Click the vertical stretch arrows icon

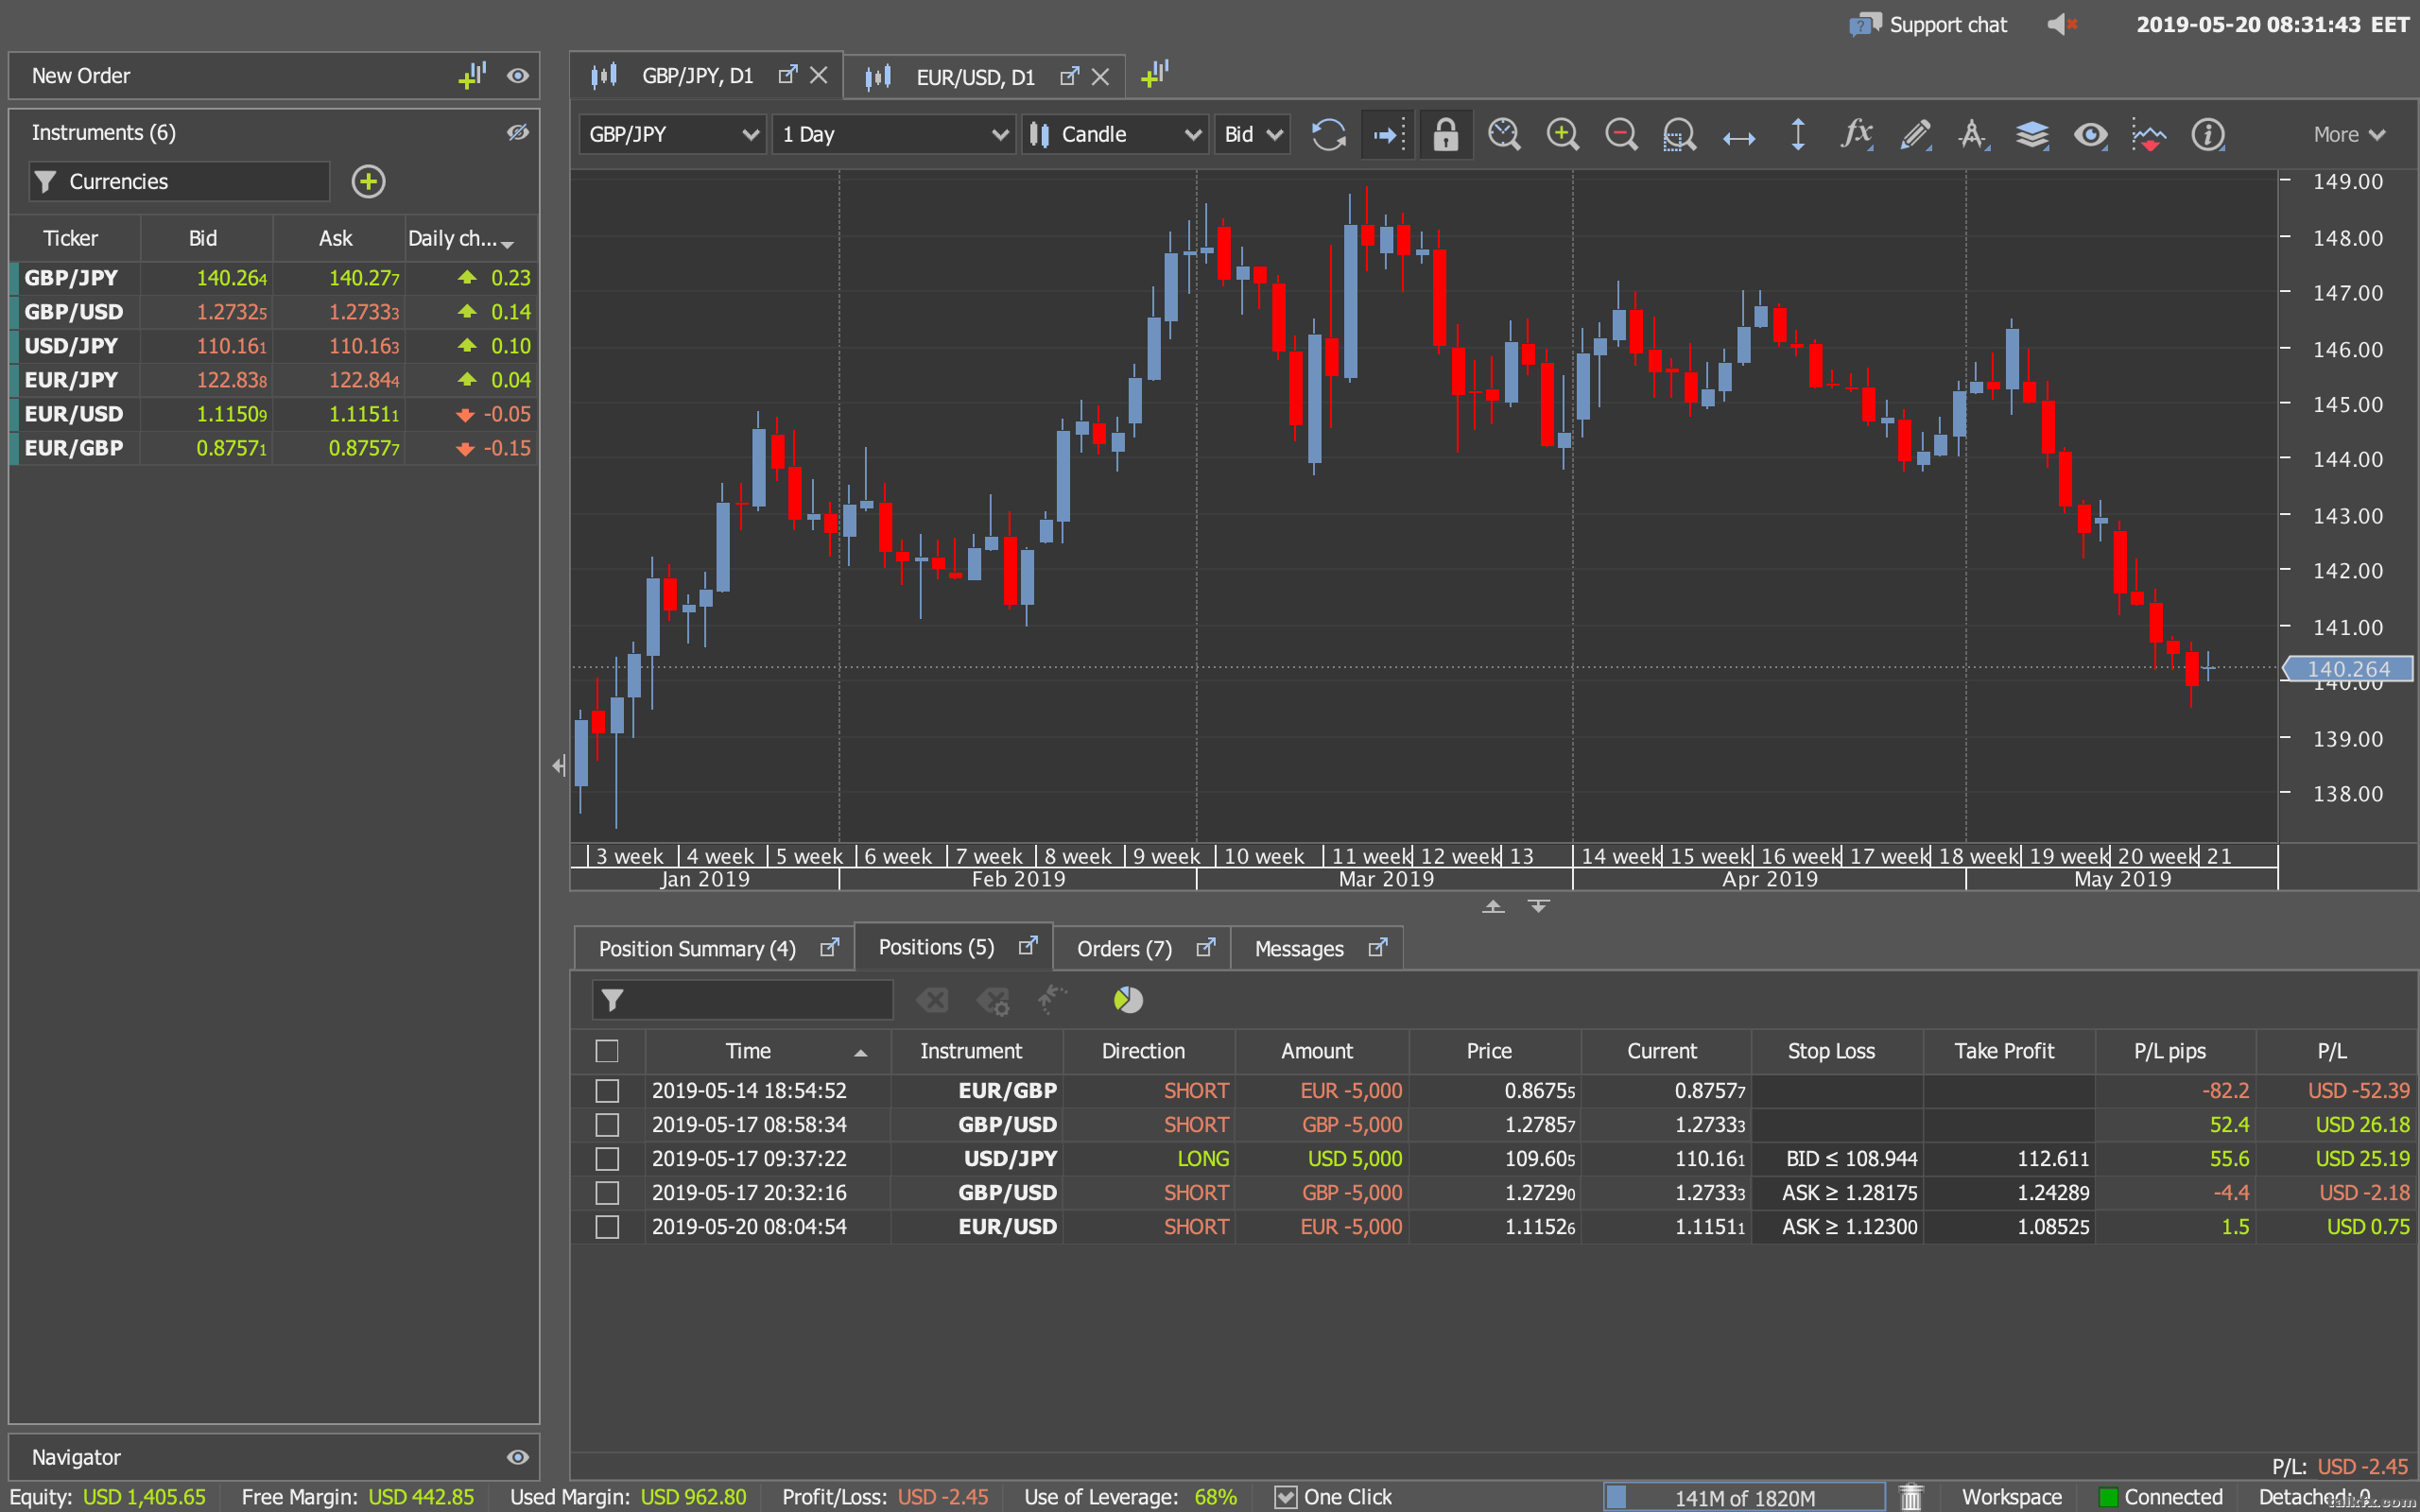[1798, 134]
